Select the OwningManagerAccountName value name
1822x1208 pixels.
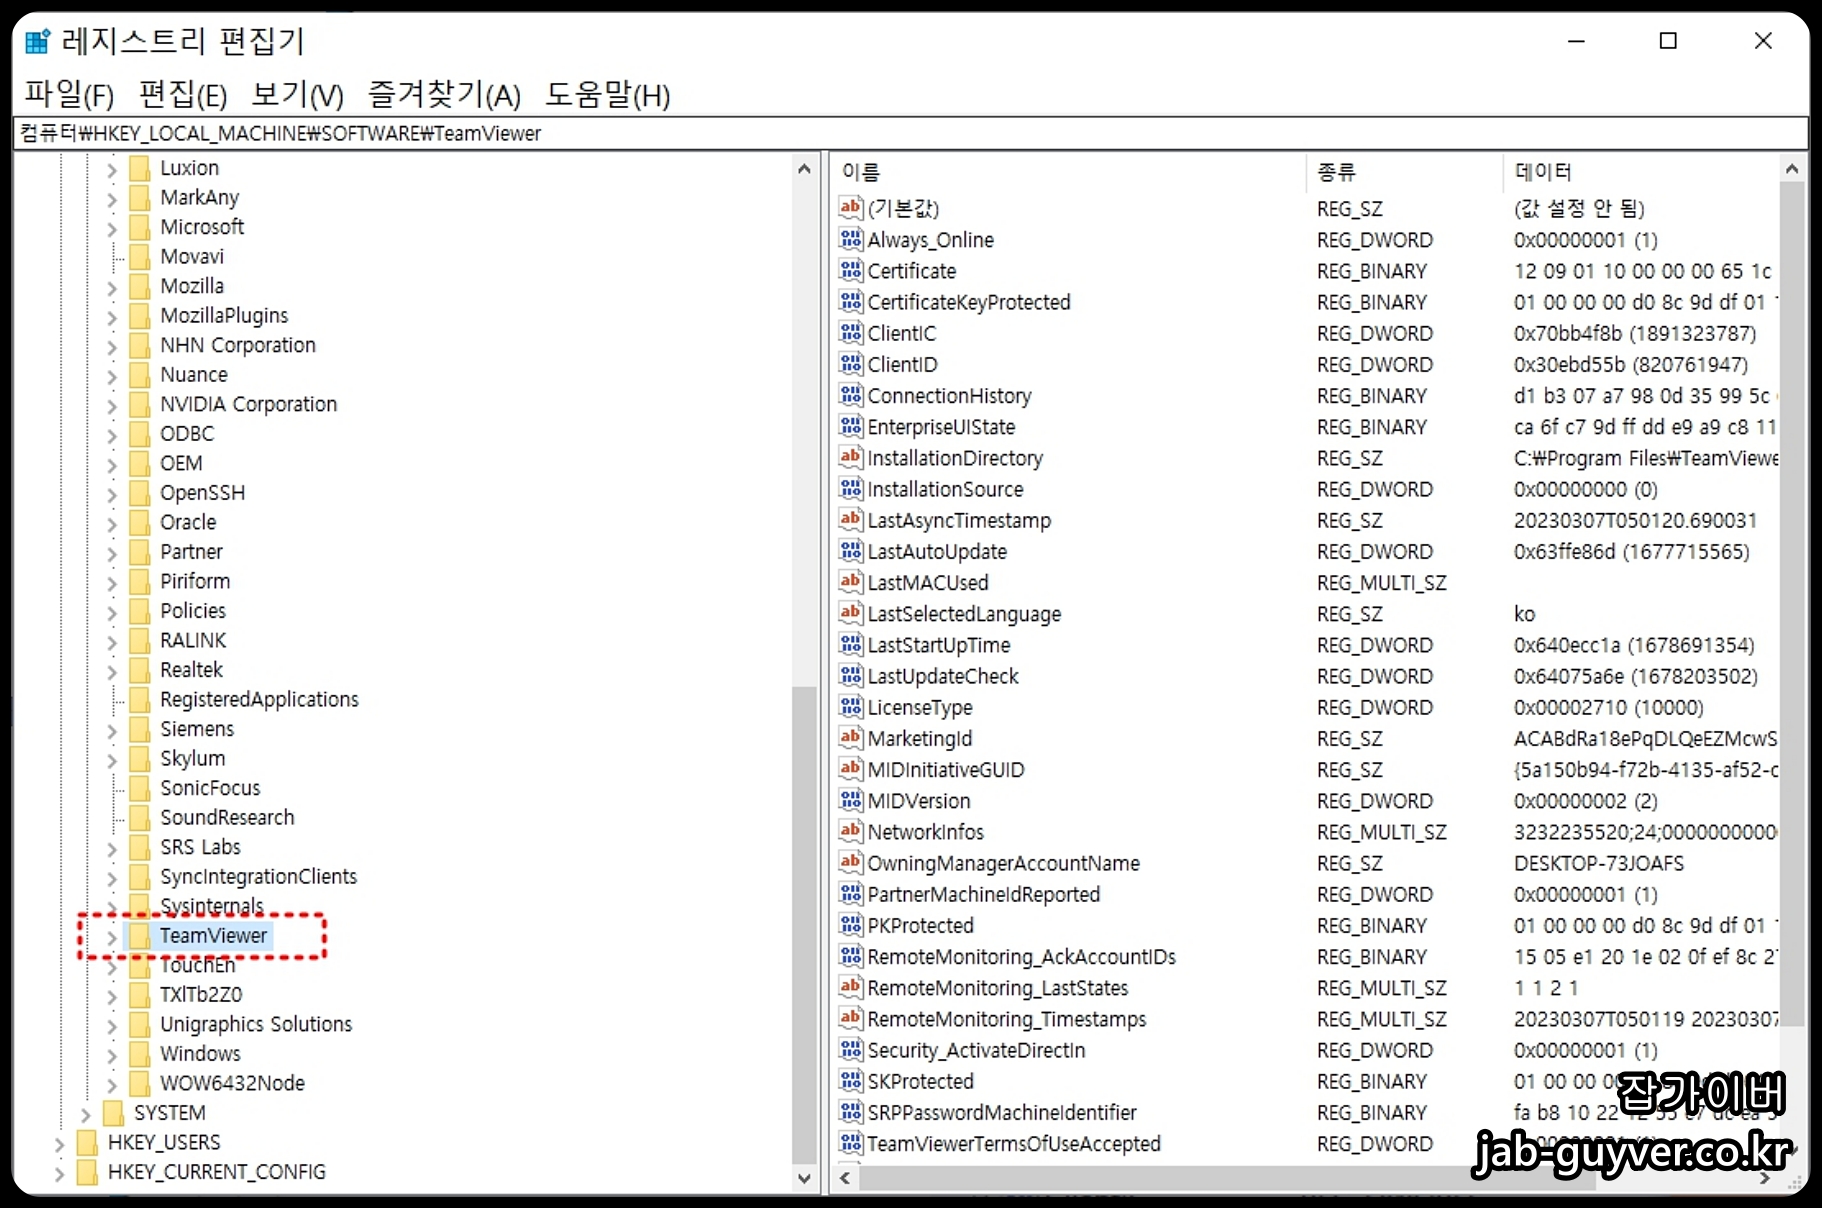click(x=1003, y=863)
